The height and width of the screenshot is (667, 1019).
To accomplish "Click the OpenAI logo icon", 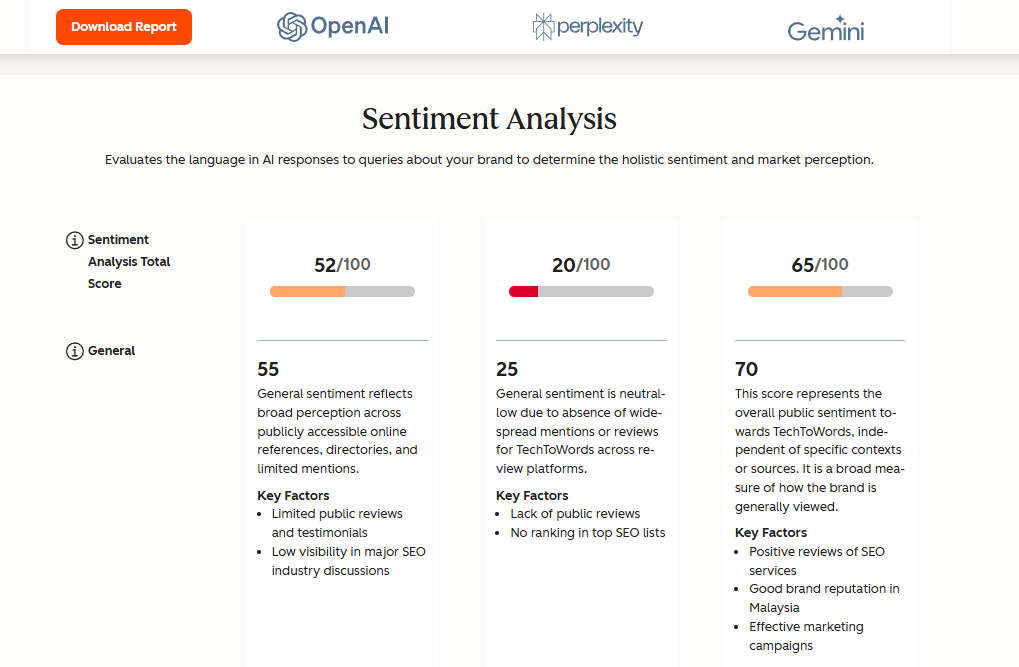I will [x=292, y=27].
